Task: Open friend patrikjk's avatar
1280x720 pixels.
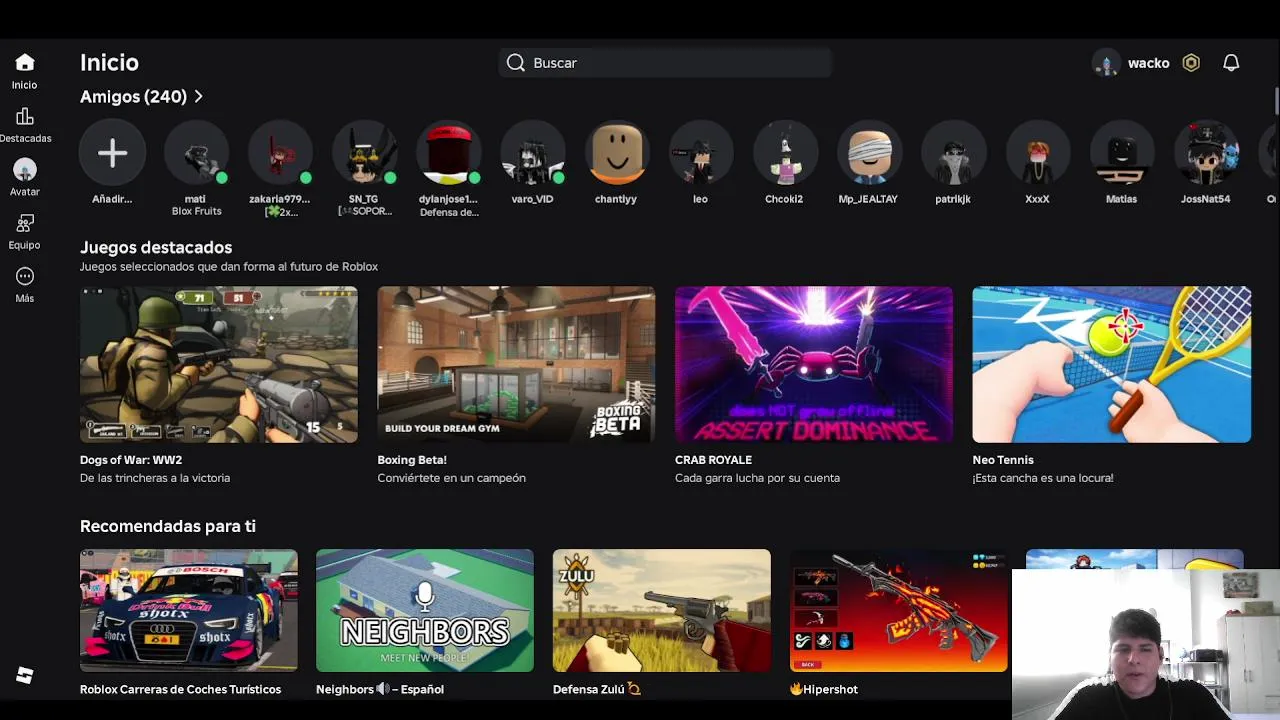Action: click(953, 153)
